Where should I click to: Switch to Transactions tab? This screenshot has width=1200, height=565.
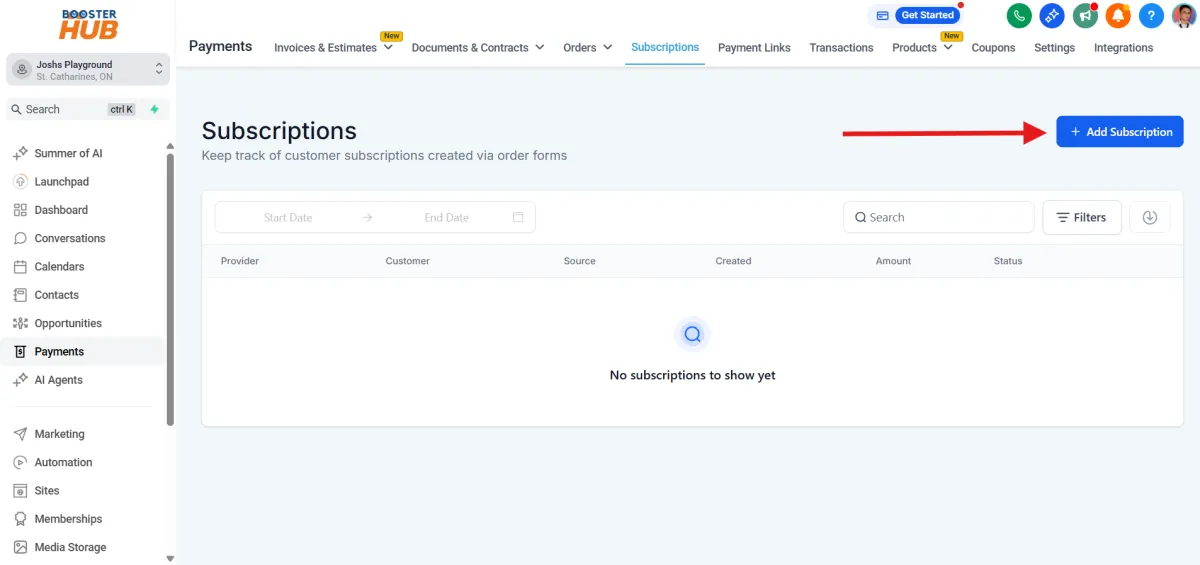pos(841,47)
